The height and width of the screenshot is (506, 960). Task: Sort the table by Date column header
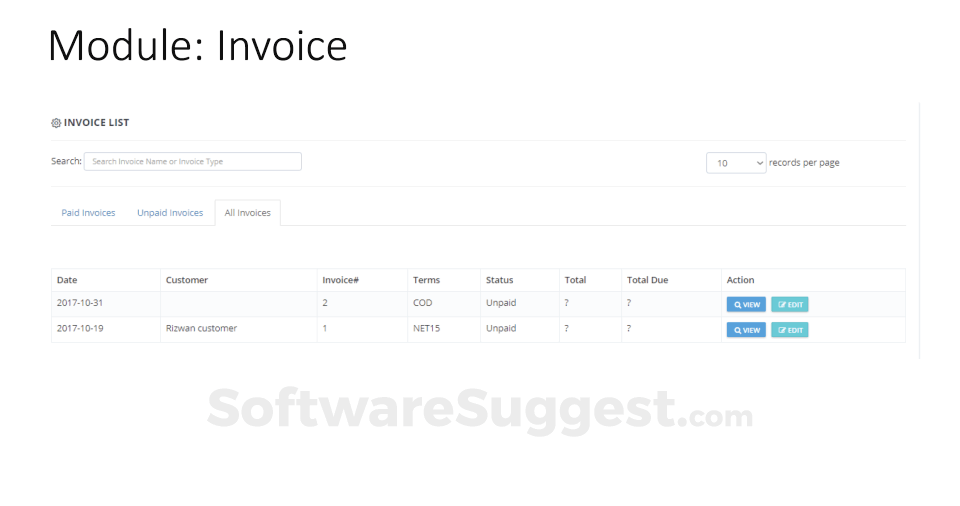coord(67,280)
